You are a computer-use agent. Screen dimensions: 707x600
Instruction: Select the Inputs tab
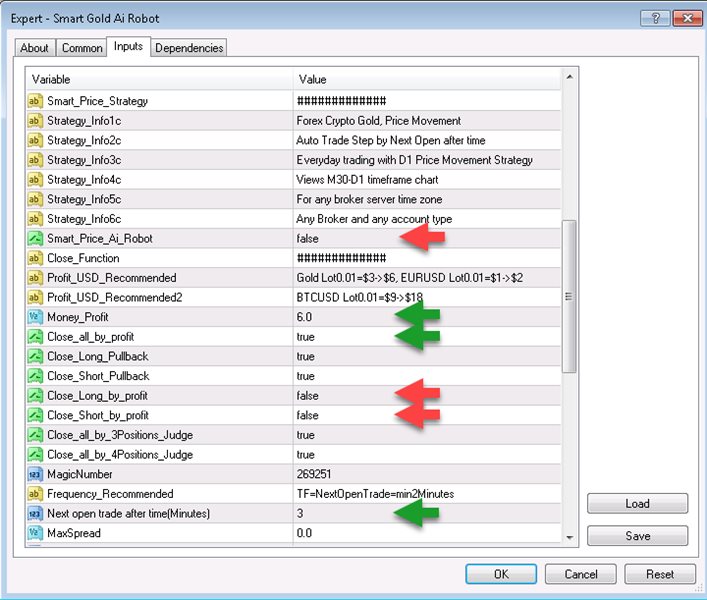click(128, 46)
